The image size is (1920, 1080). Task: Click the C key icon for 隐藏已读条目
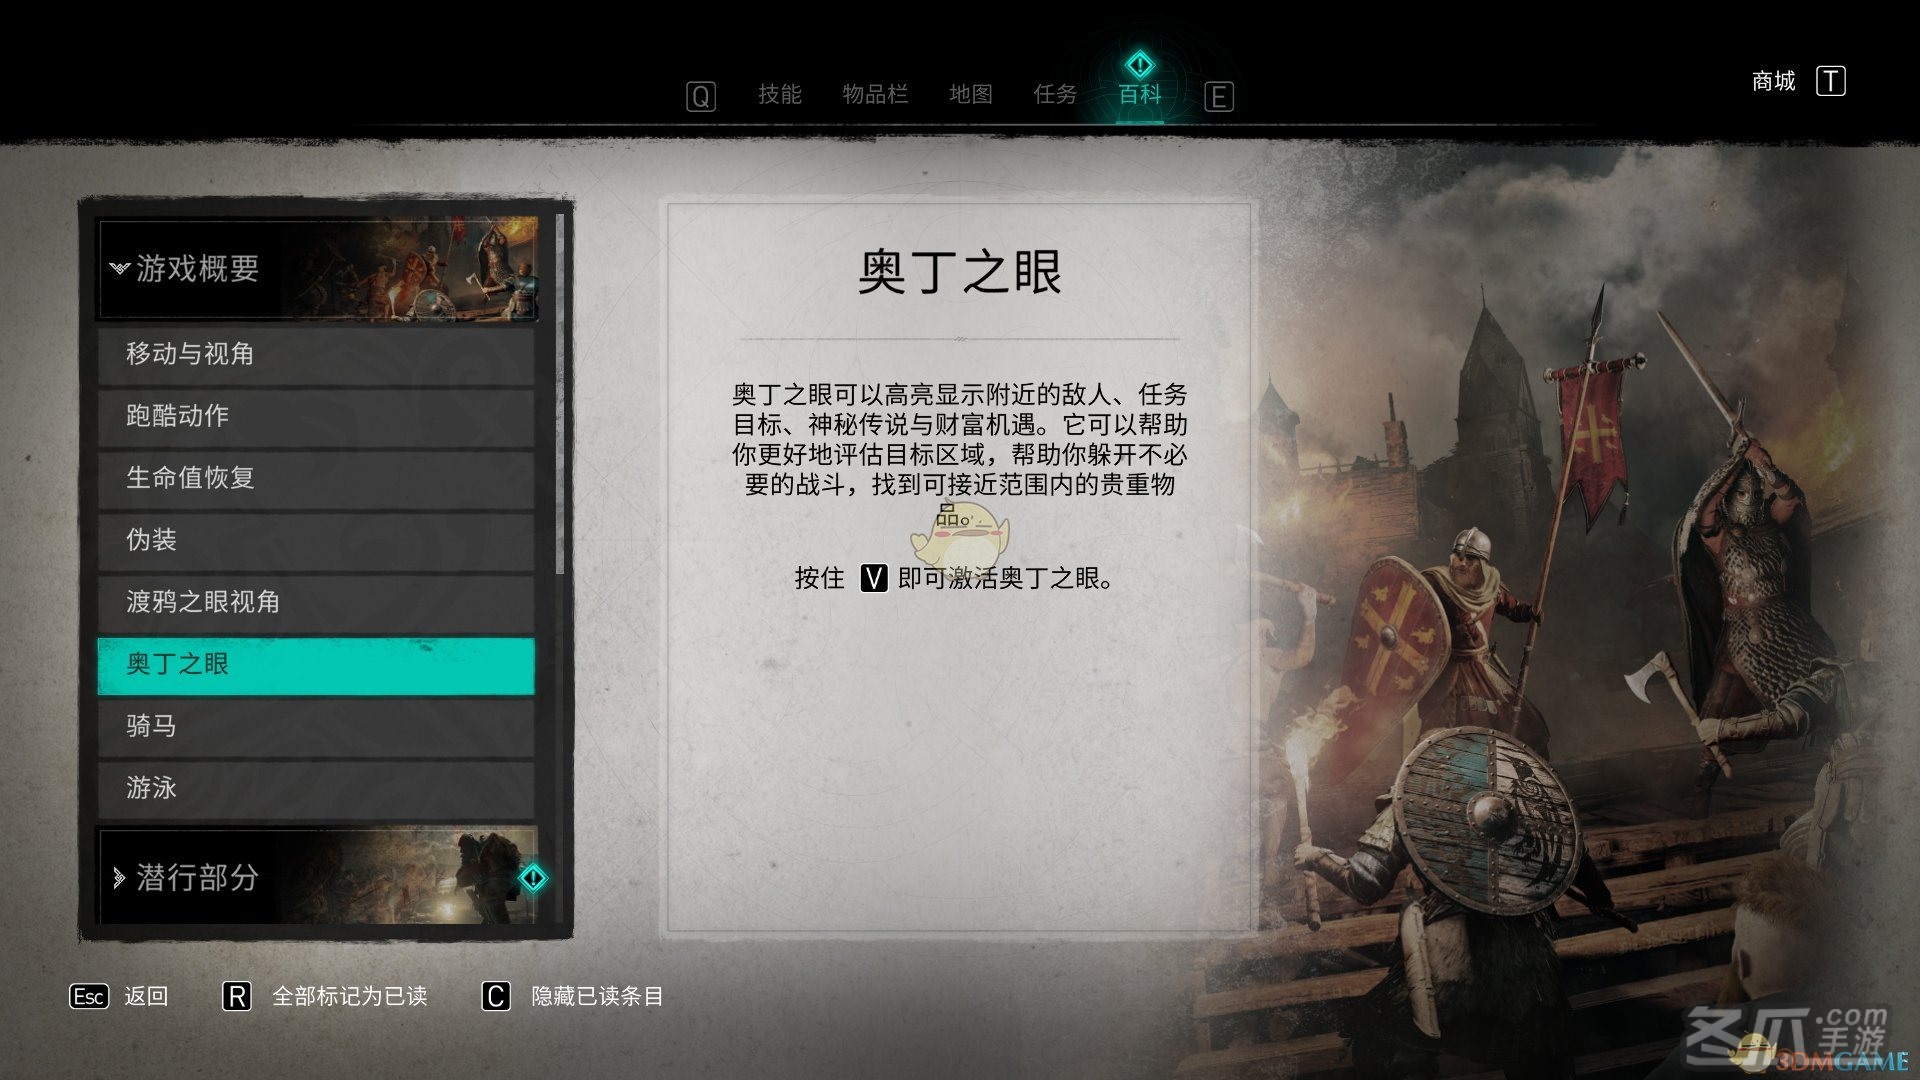click(496, 996)
